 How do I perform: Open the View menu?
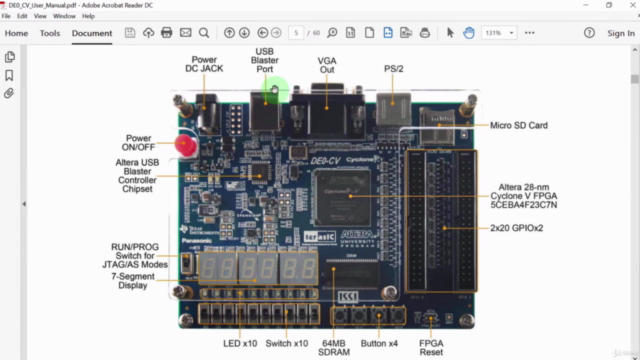point(40,16)
